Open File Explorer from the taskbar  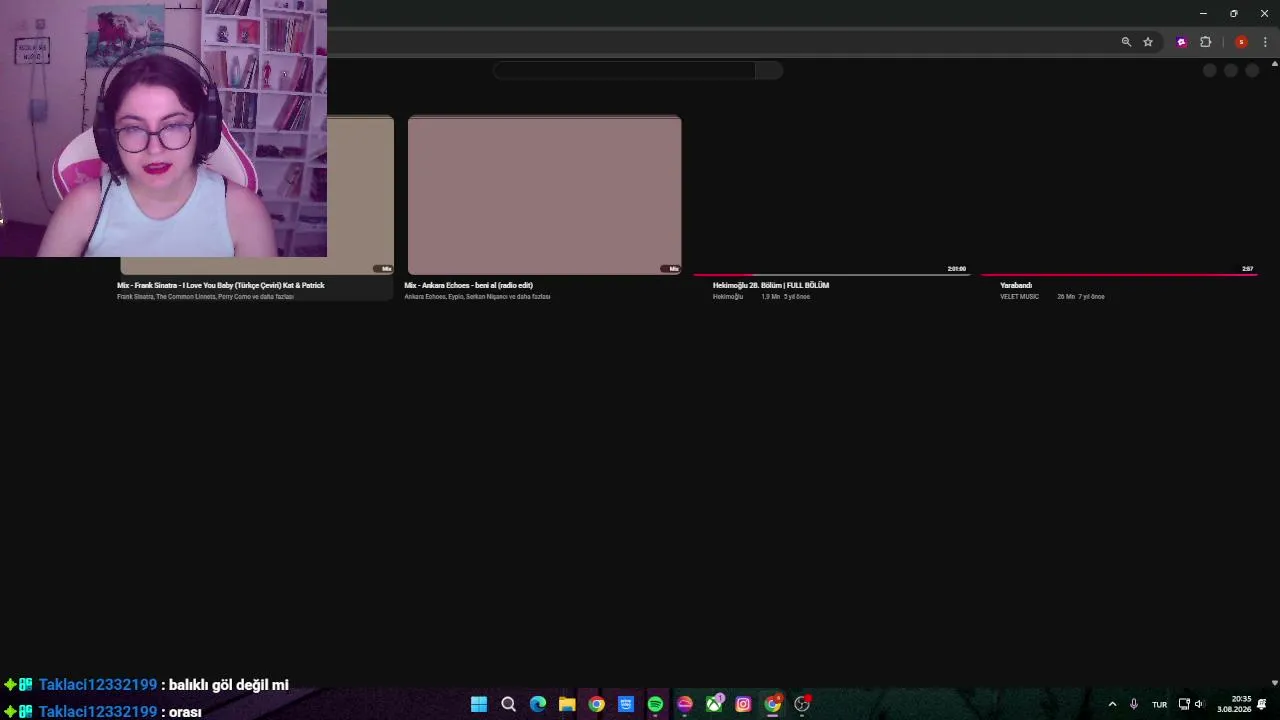pos(567,704)
